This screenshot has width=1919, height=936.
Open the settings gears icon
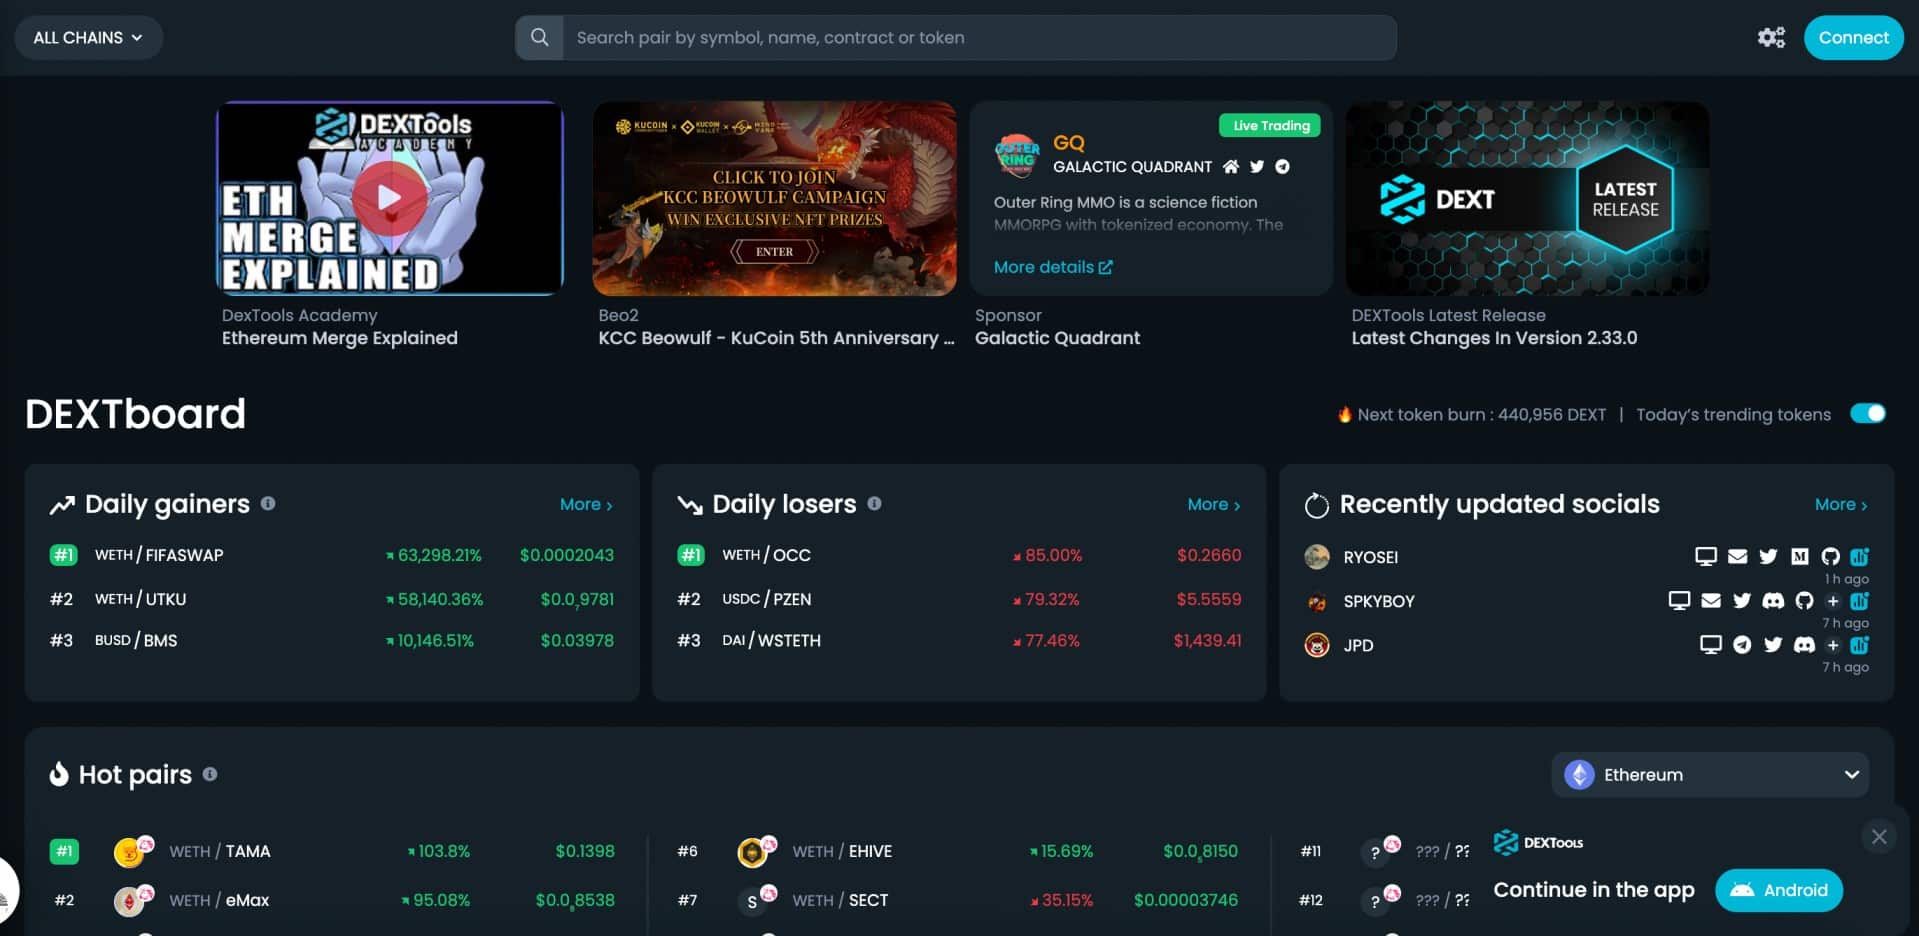[1771, 37]
